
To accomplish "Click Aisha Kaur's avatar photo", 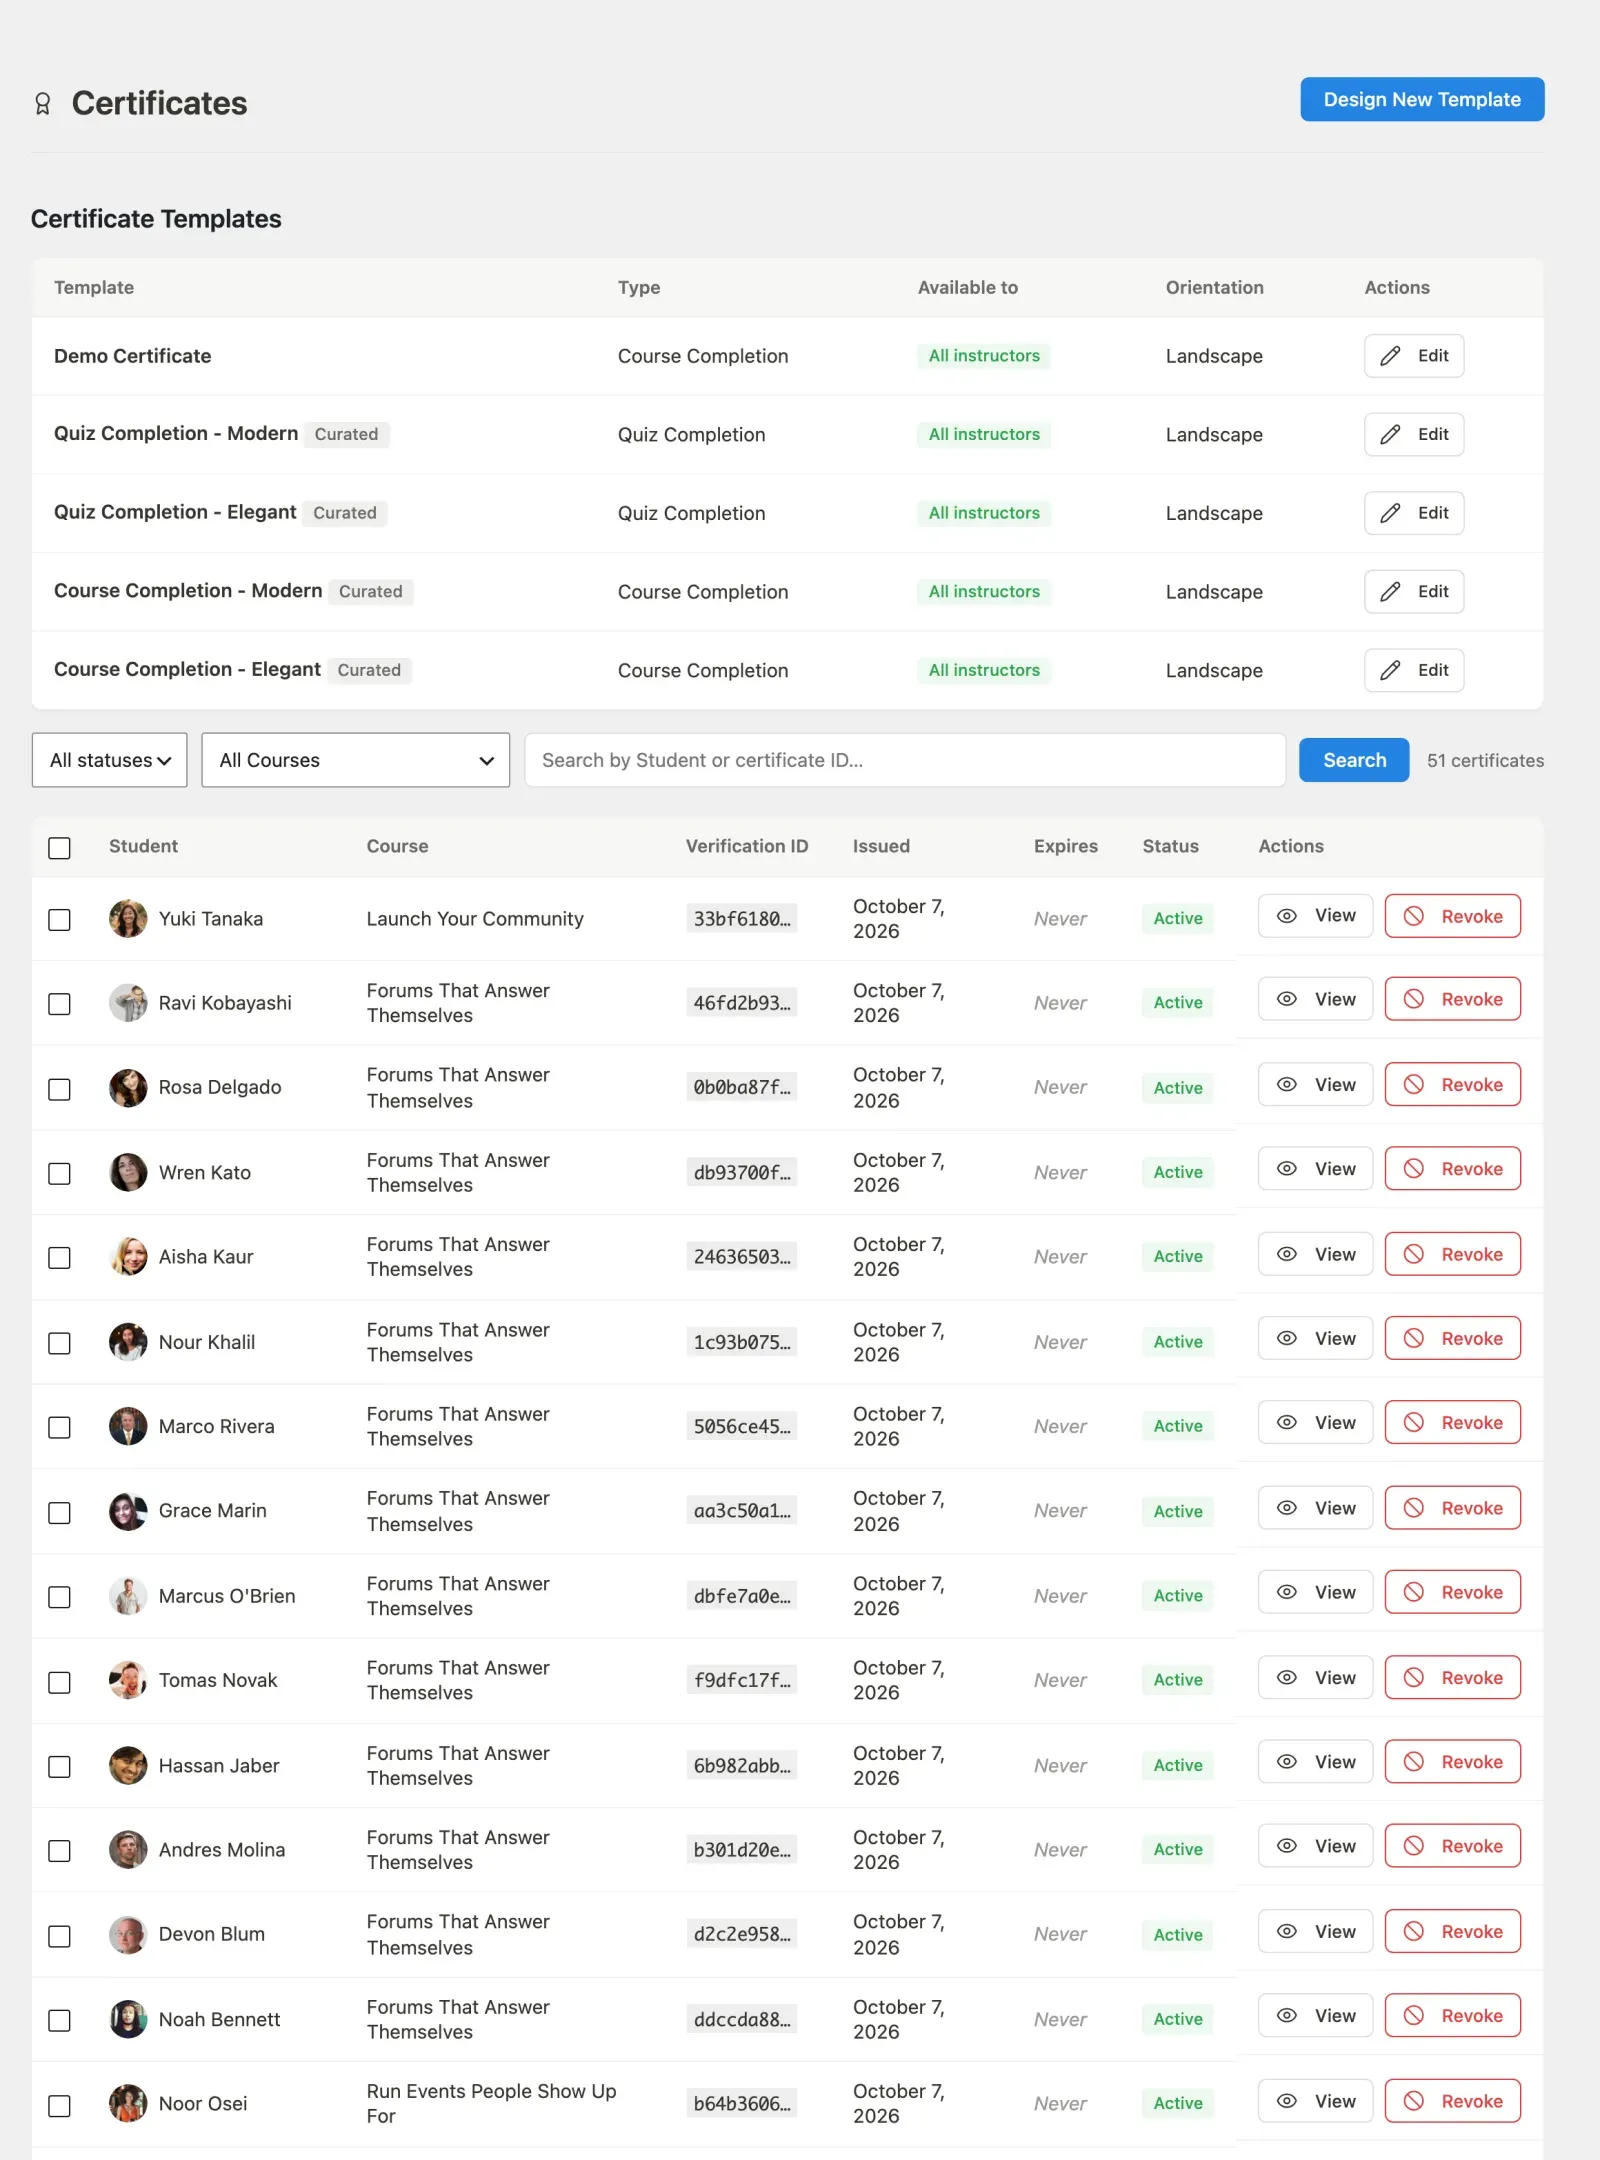I will click(128, 1256).
